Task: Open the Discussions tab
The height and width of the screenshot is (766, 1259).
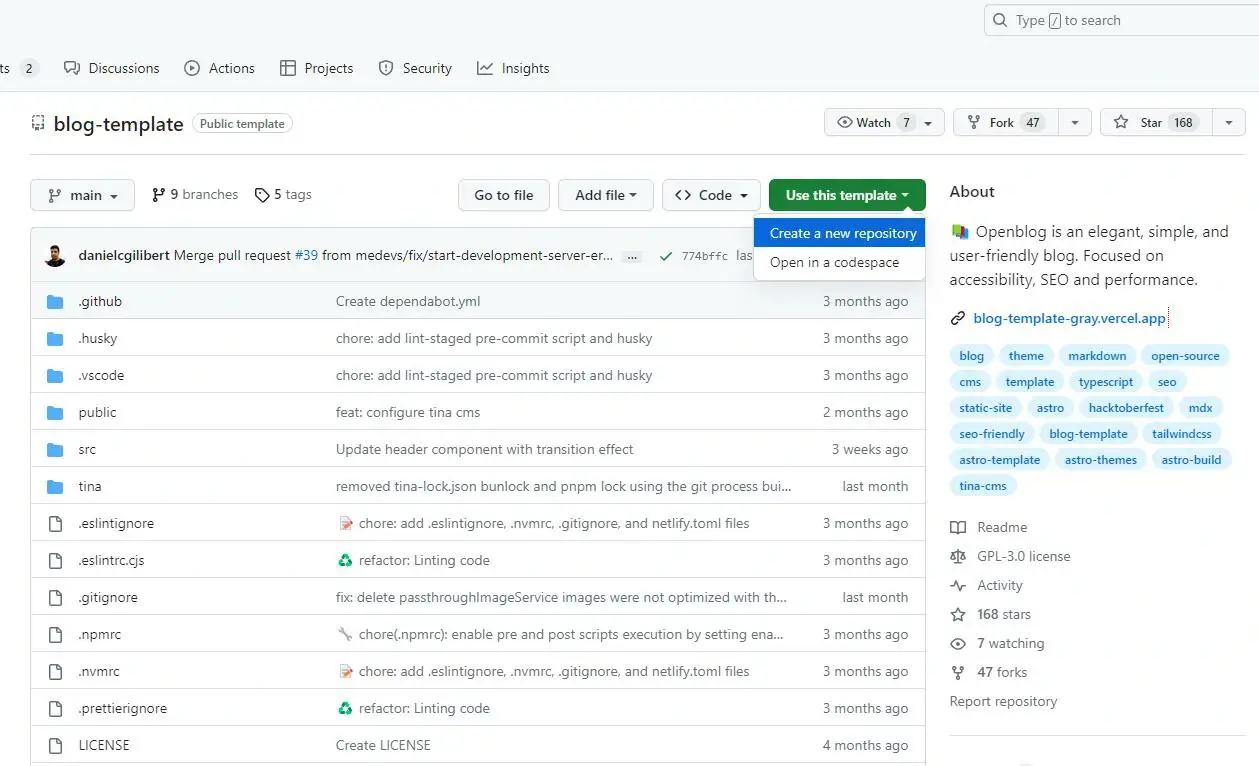Action: (x=111, y=68)
